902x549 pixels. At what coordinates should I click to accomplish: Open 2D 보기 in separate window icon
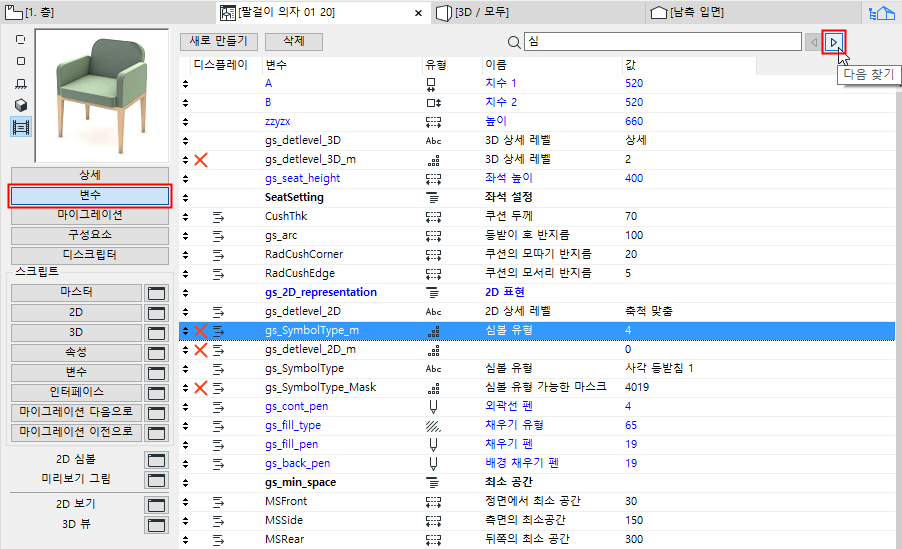tap(156, 505)
